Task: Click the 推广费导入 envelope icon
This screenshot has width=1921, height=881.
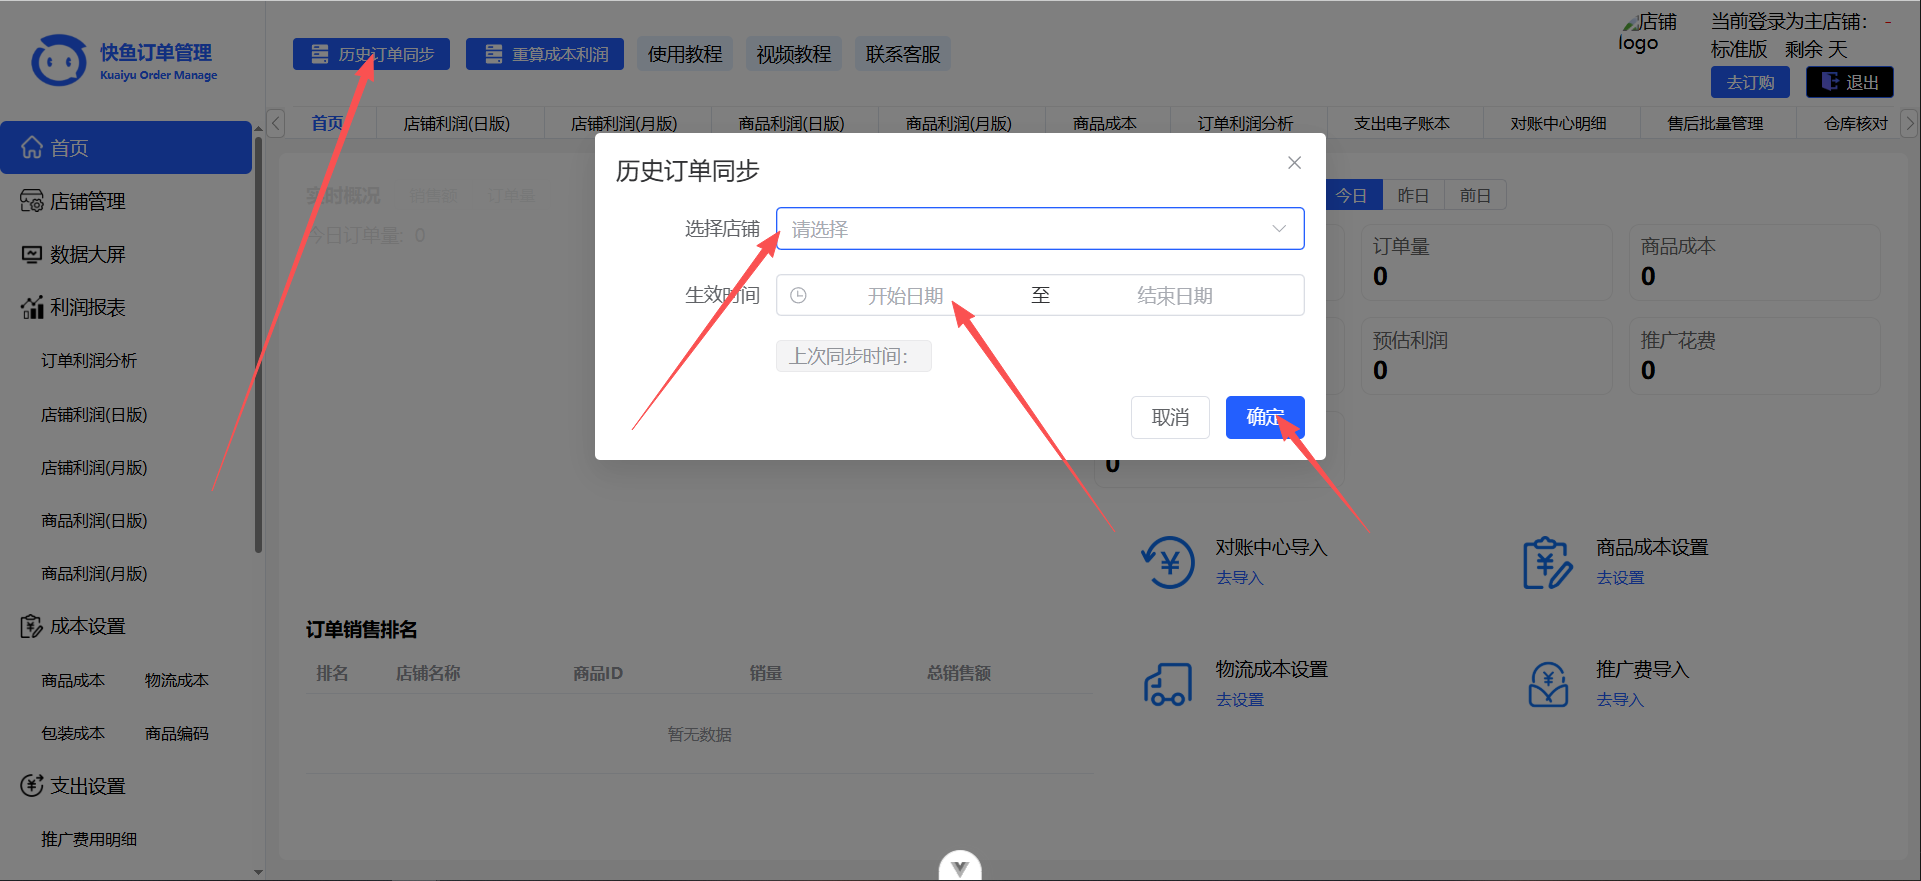Action: (x=1548, y=684)
